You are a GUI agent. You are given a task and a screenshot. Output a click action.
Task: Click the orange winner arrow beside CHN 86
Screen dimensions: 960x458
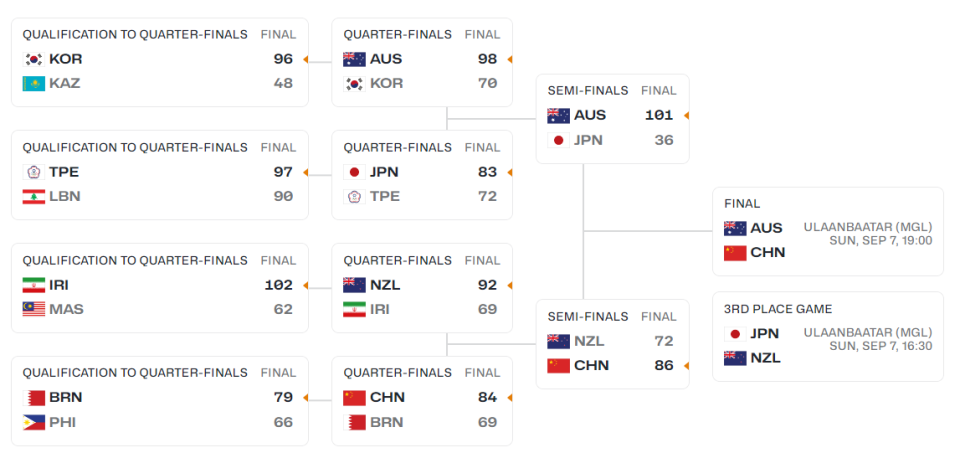pos(686,366)
